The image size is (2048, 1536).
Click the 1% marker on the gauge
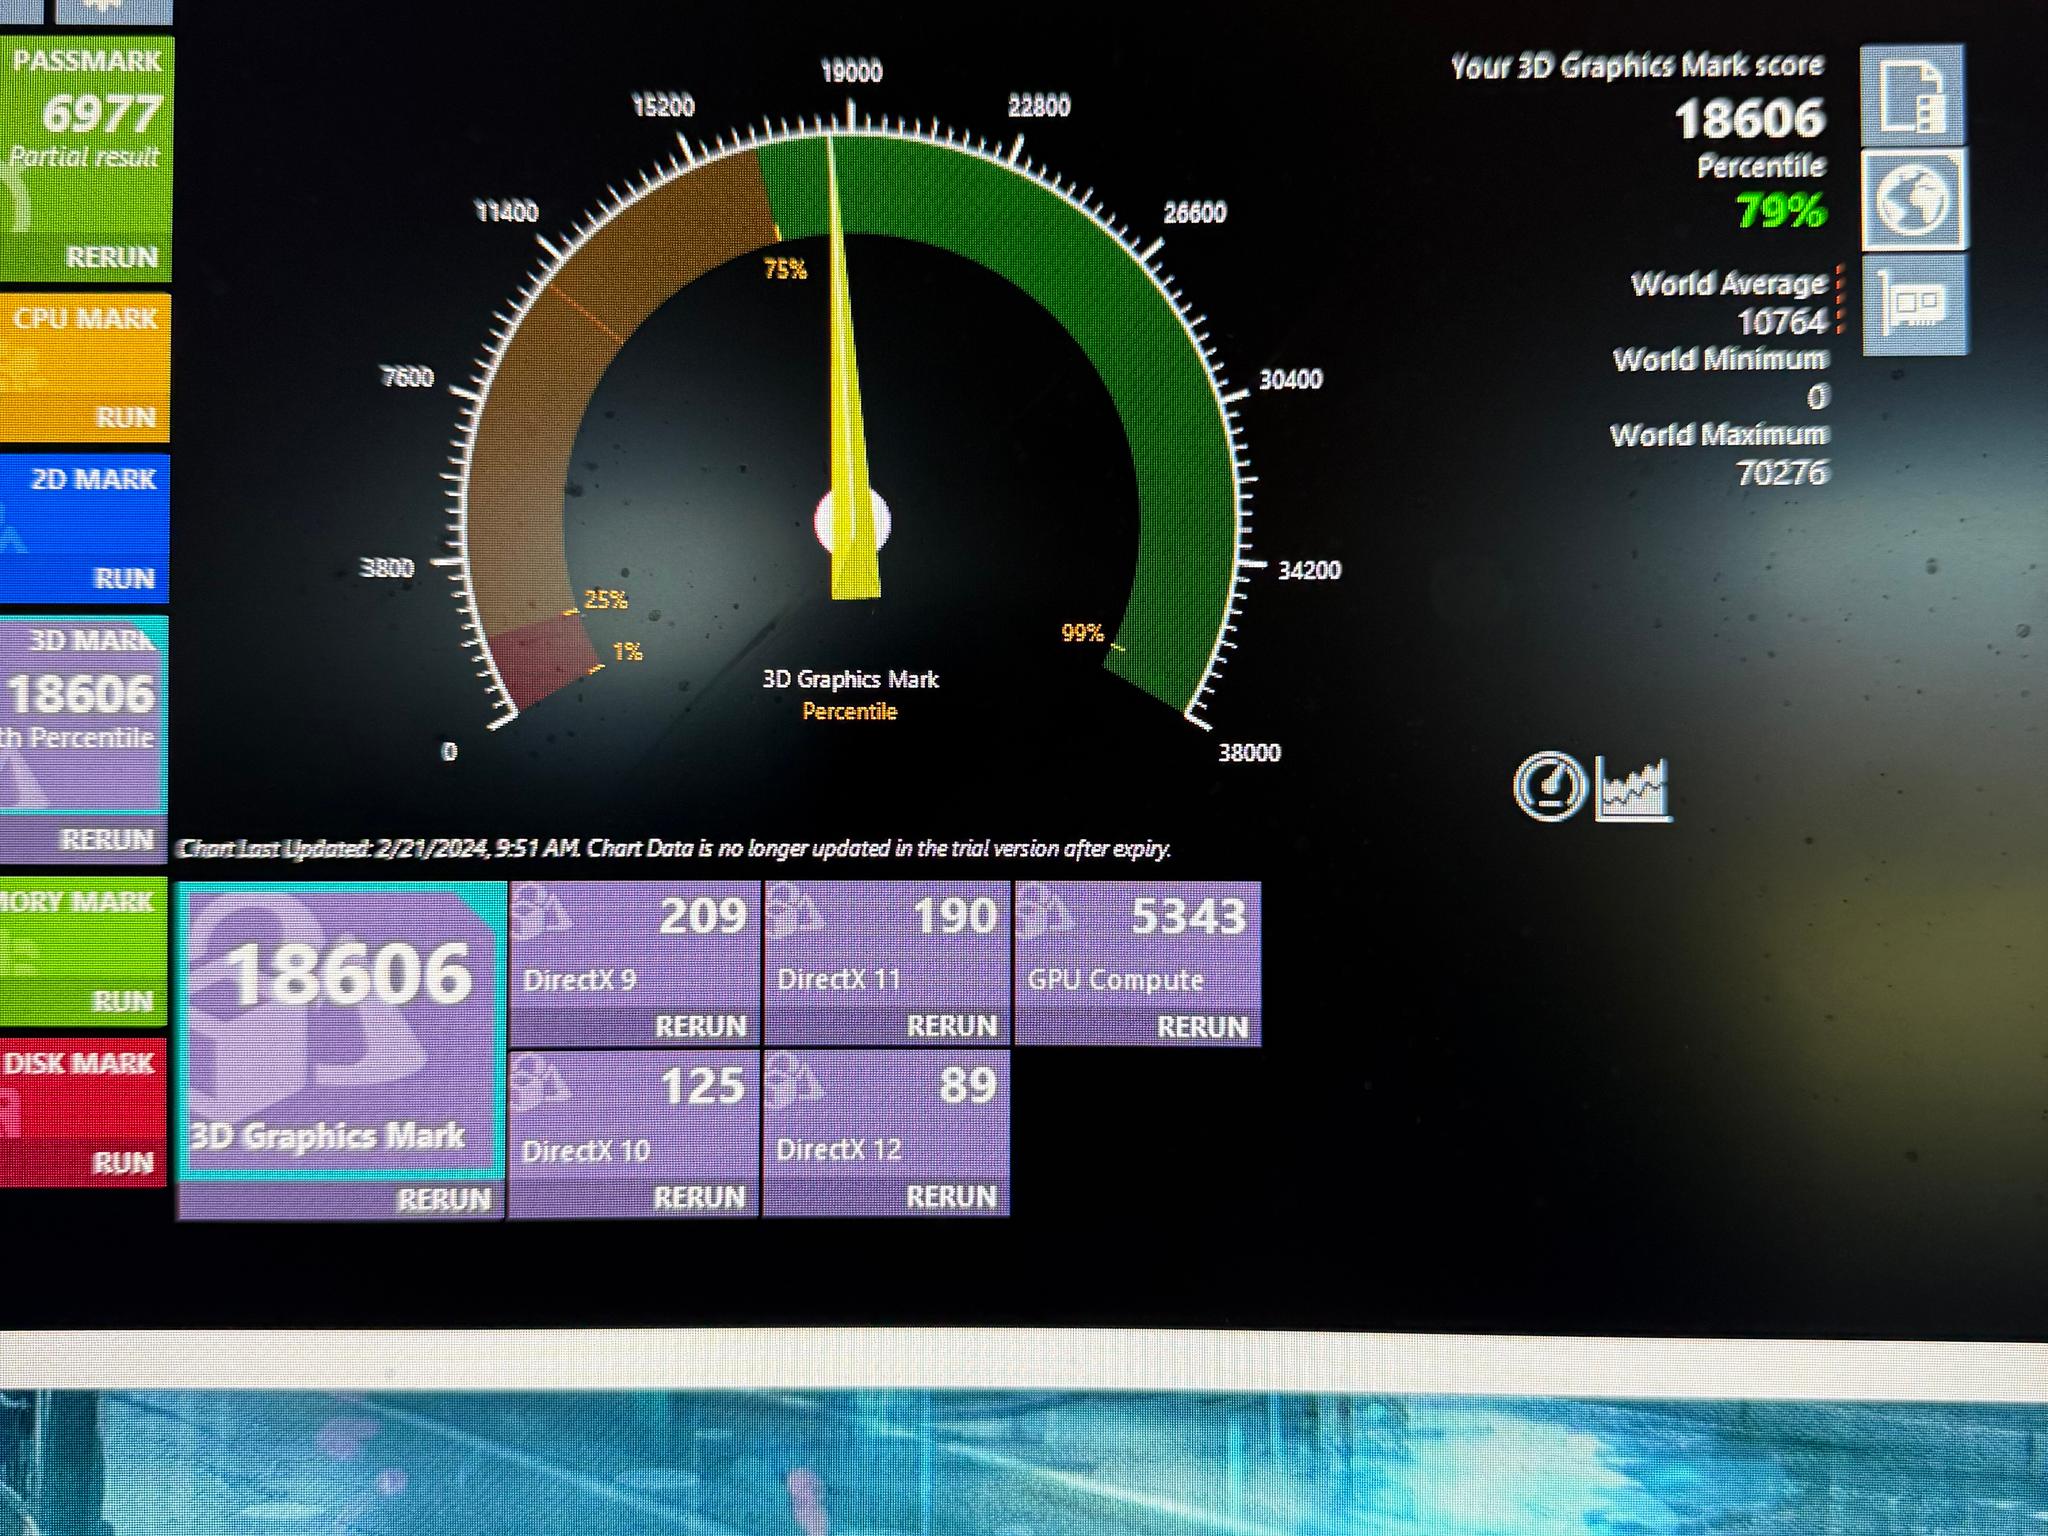pyautogui.click(x=627, y=652)
